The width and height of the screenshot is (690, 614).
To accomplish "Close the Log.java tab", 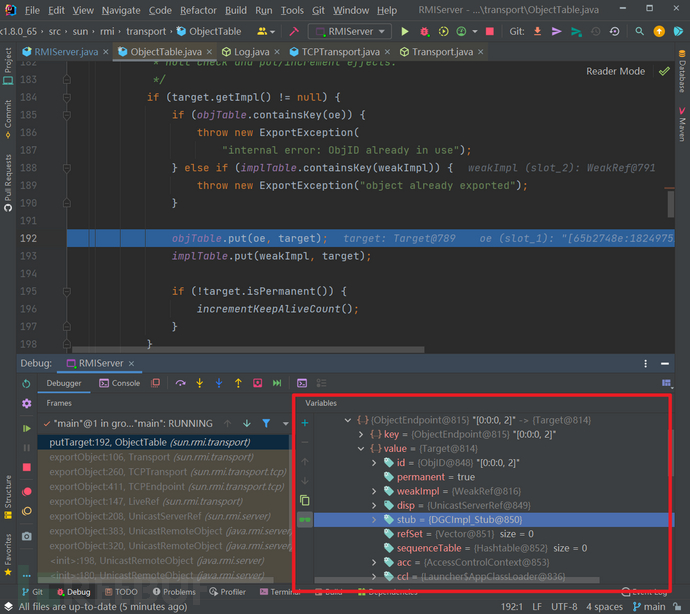I will pos(277,52).
